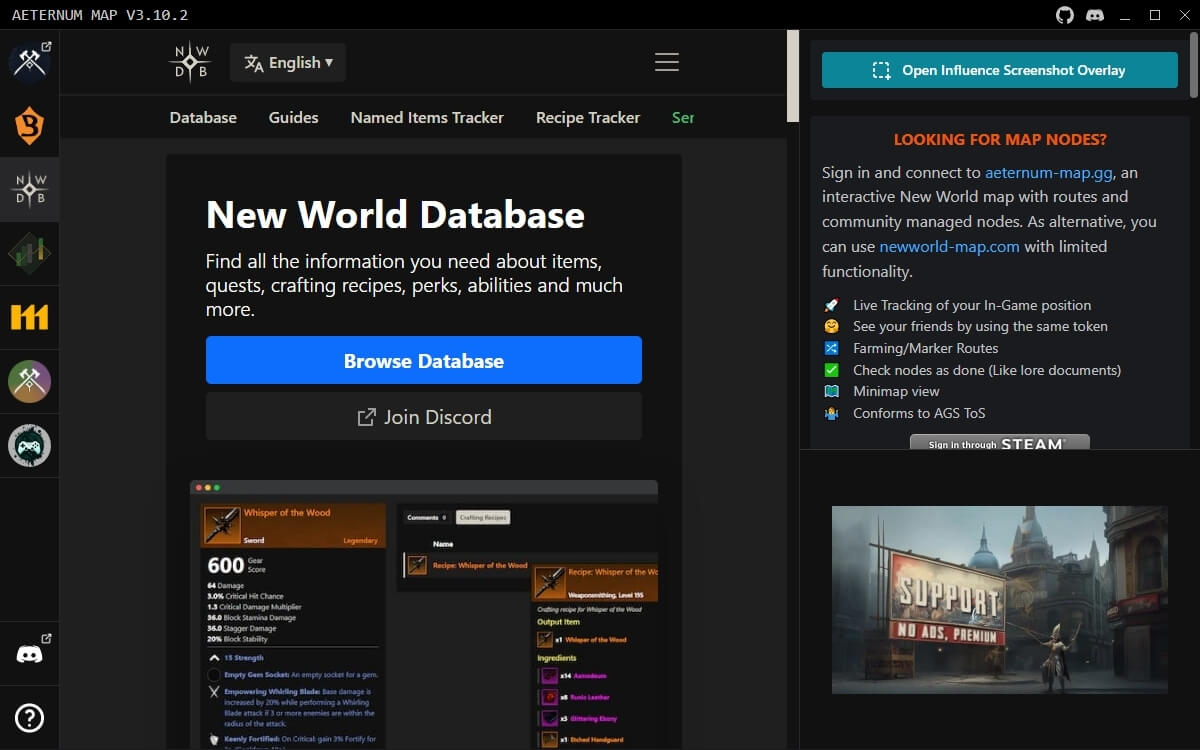Viewport: 1200px width, 750px height.
Task: Open Influence Screenshot Overlay
Action: (x=1000, y=70)
